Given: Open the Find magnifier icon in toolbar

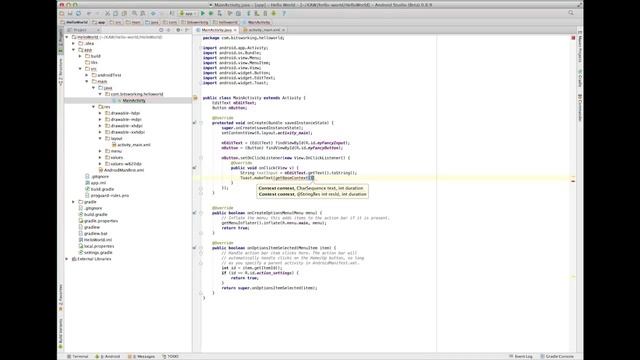Looking at the screenshot, I should pos(134,13).
